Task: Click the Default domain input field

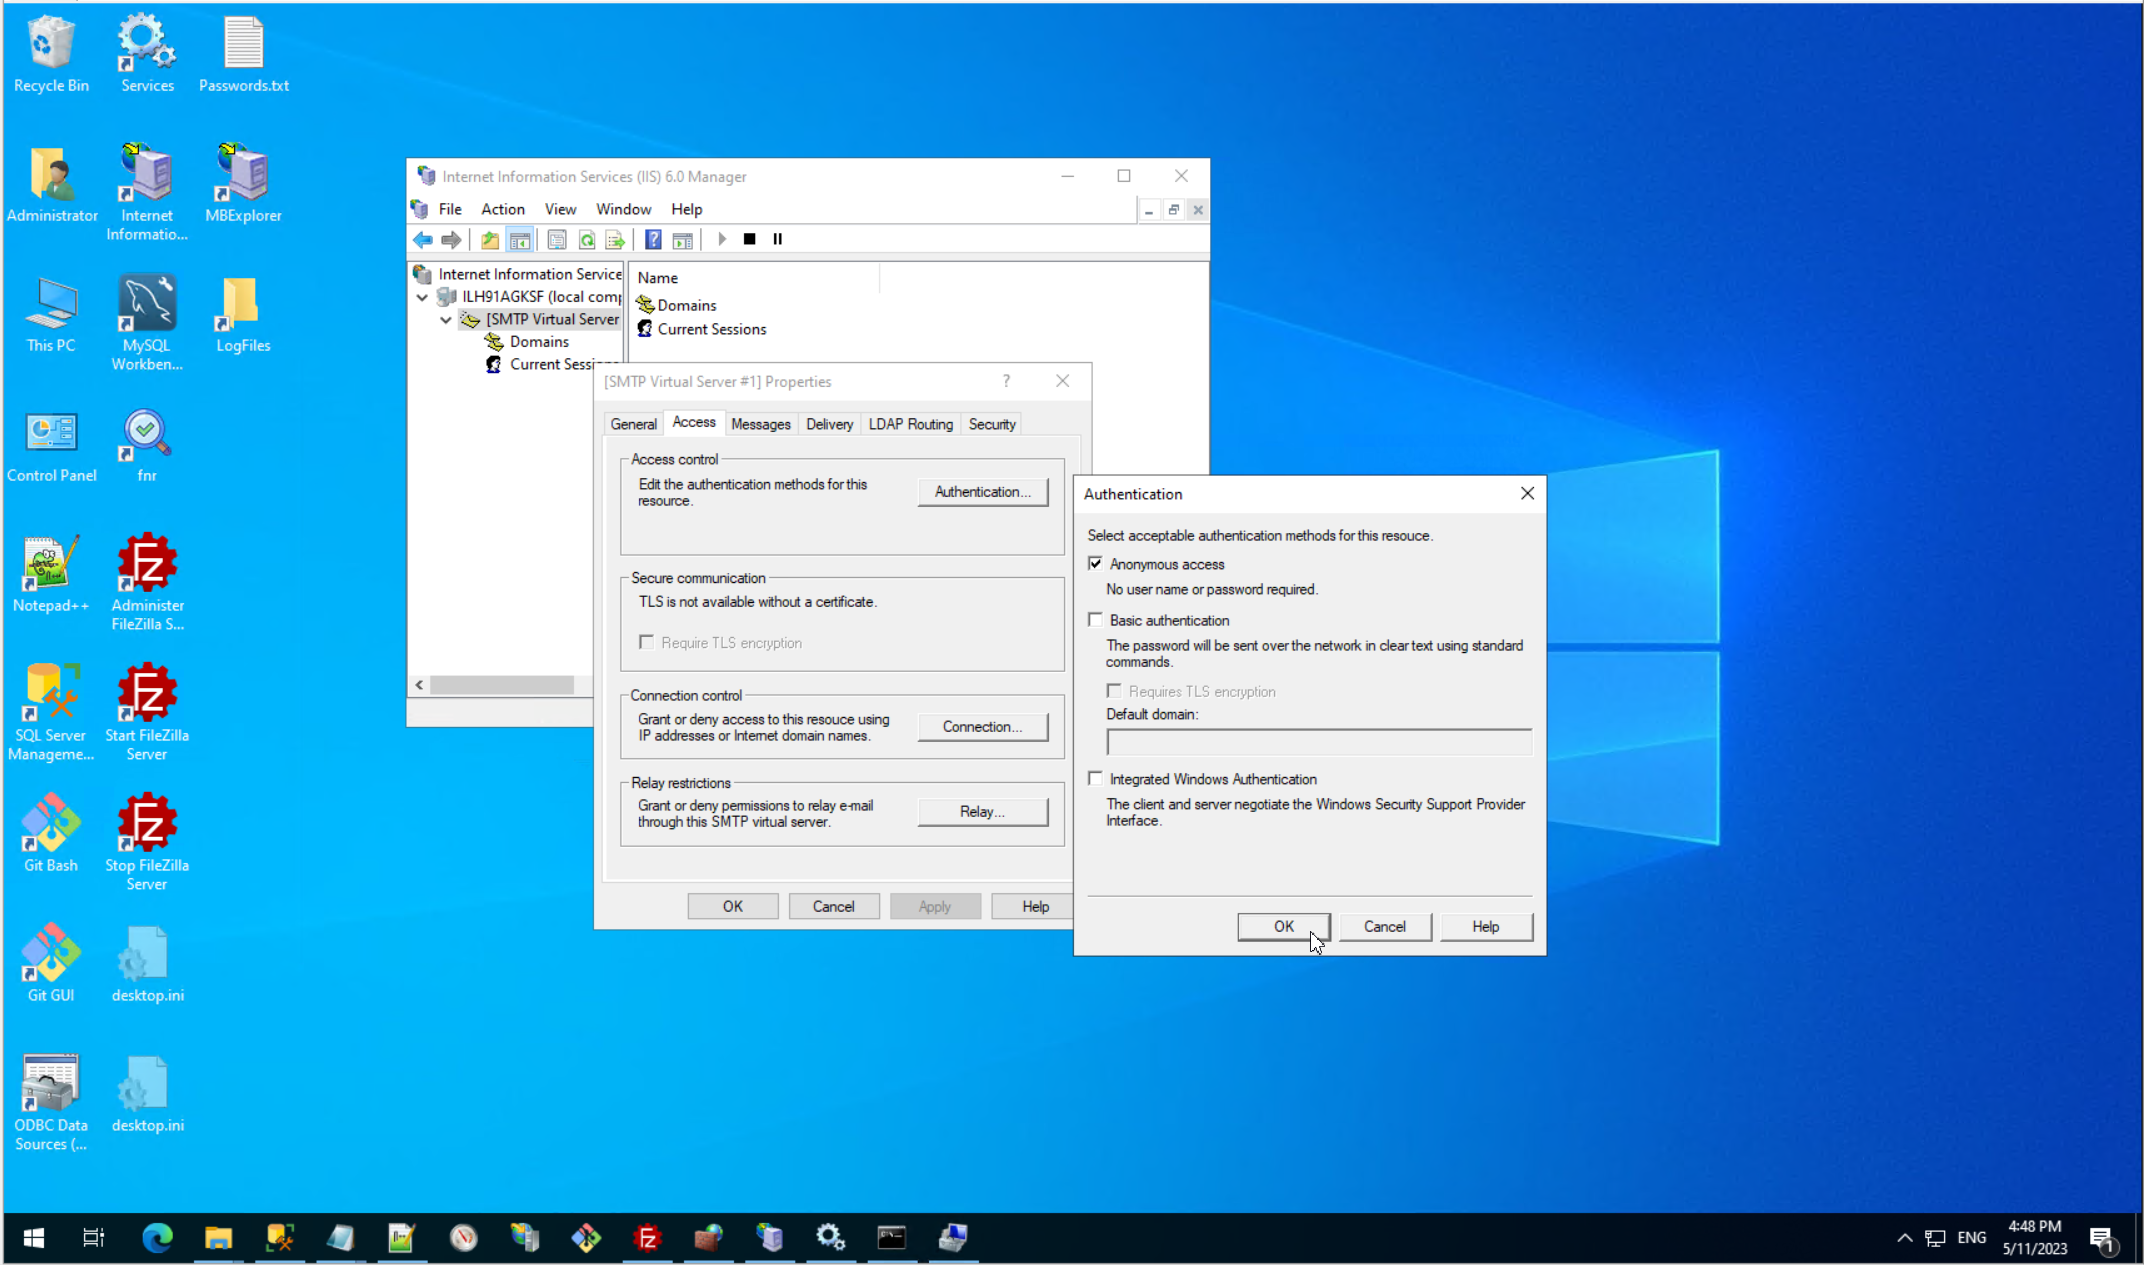Action: pos(1318,742)
